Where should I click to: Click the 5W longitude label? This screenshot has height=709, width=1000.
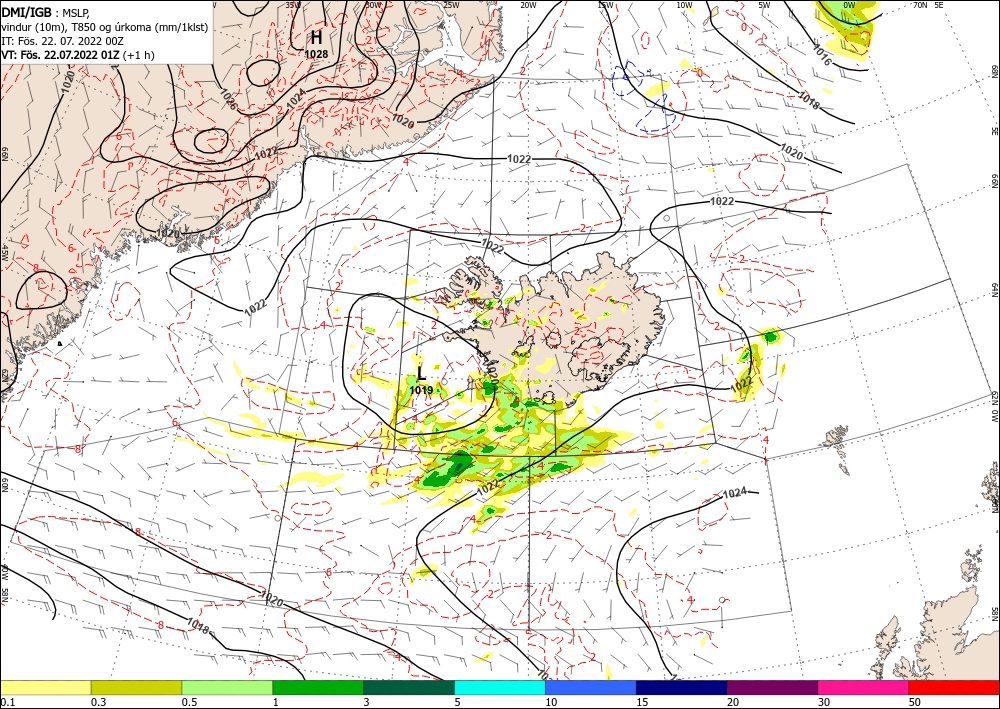coord(764,5)
